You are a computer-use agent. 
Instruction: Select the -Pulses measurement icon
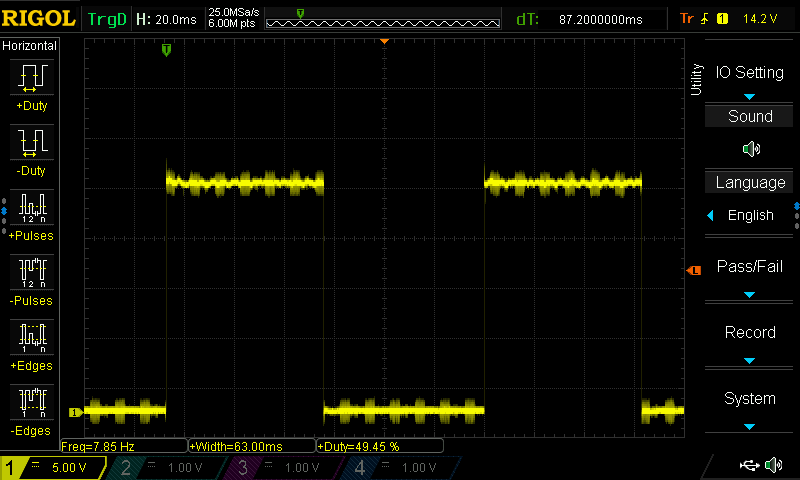(x=32, y=272)
